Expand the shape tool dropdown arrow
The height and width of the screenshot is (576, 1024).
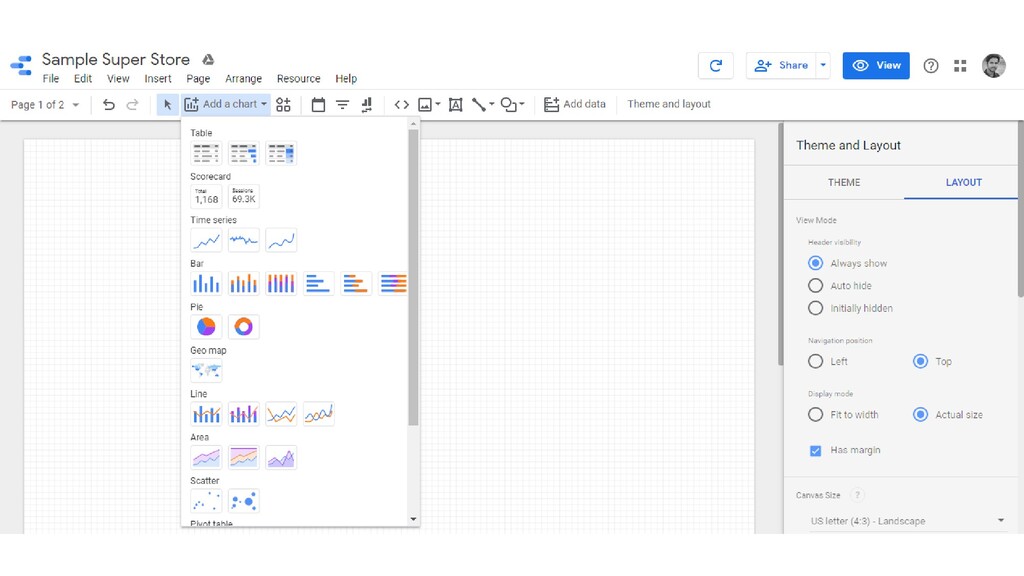coord(521,104)
